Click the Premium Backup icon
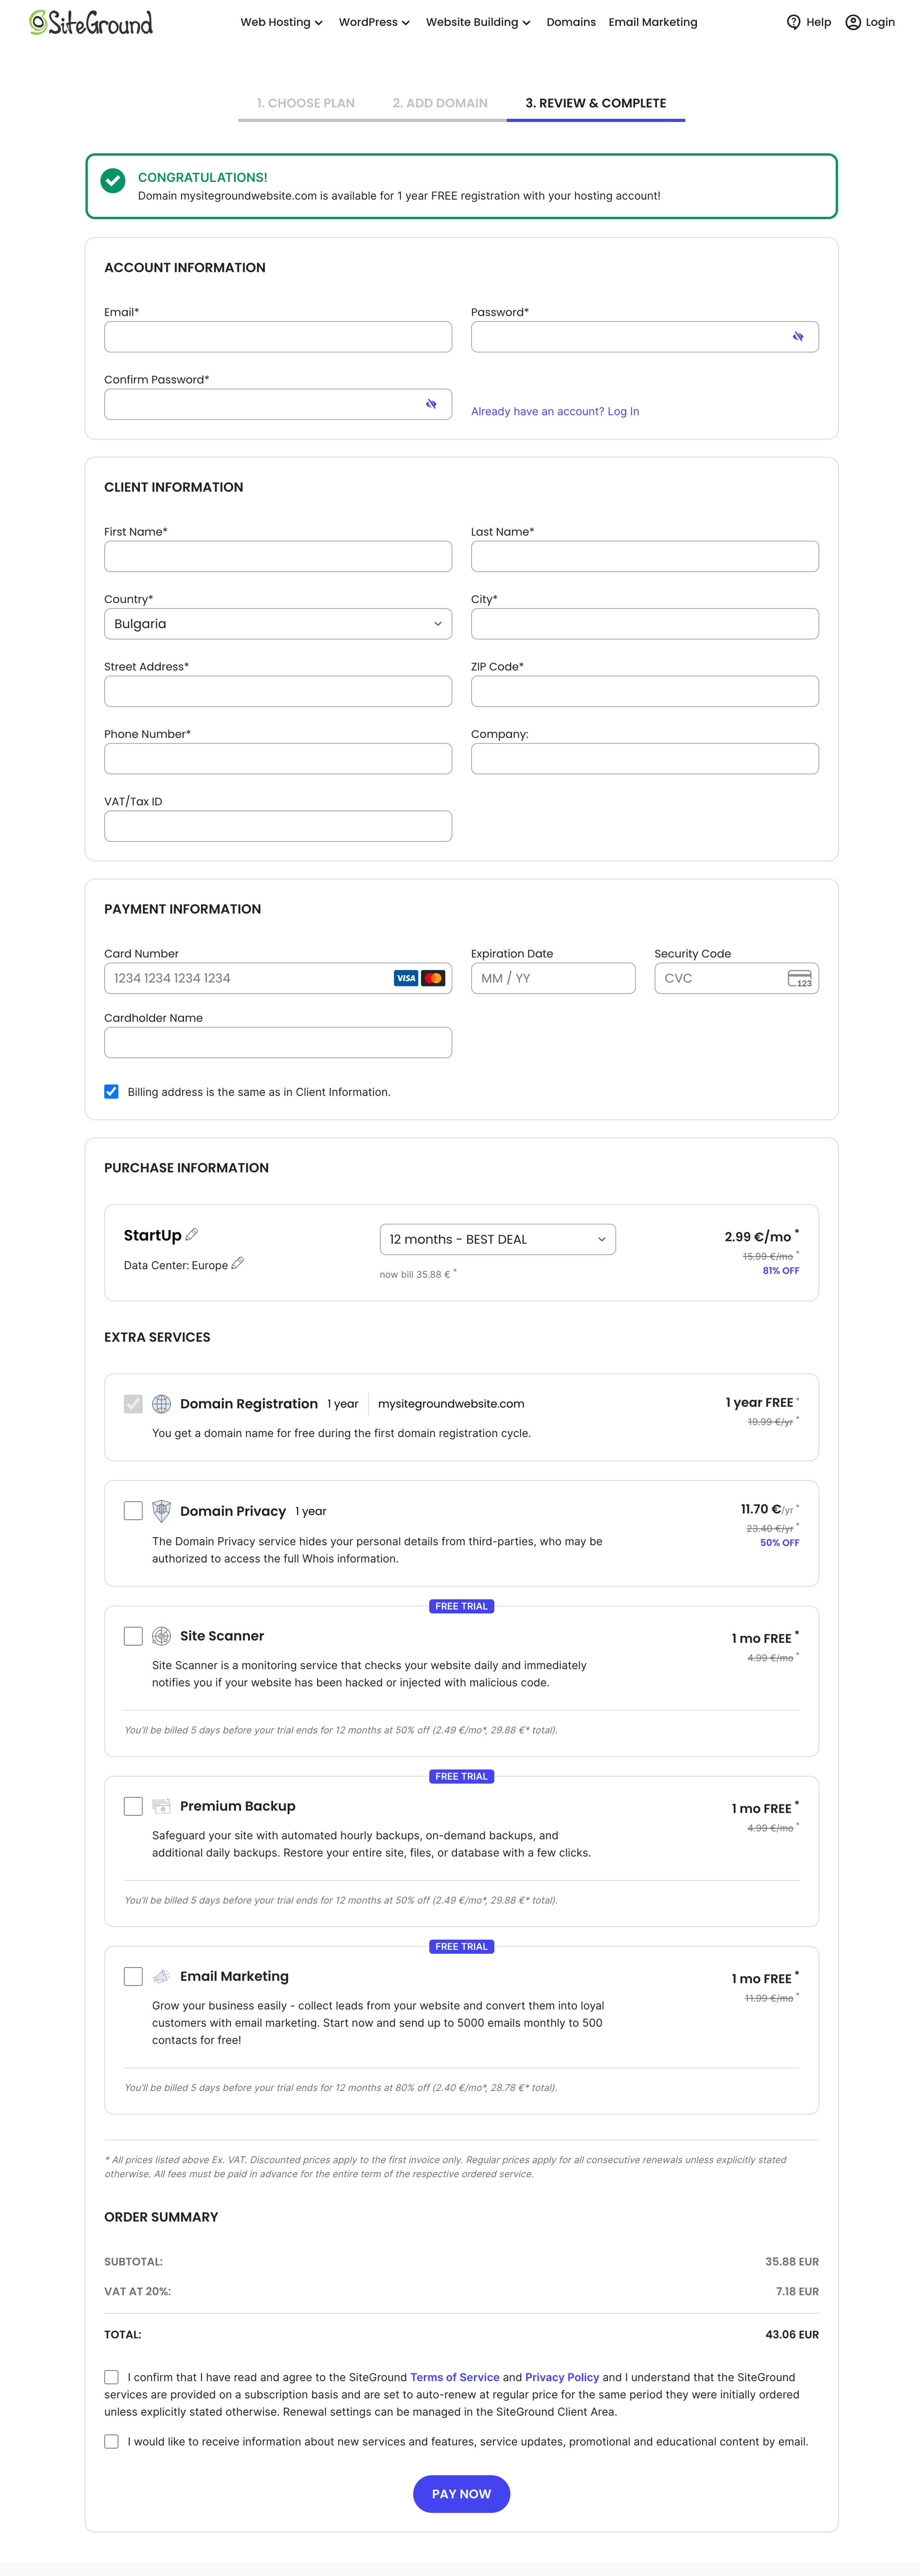This screenshot has width=920, height=2576. (x=161, y=1806)
